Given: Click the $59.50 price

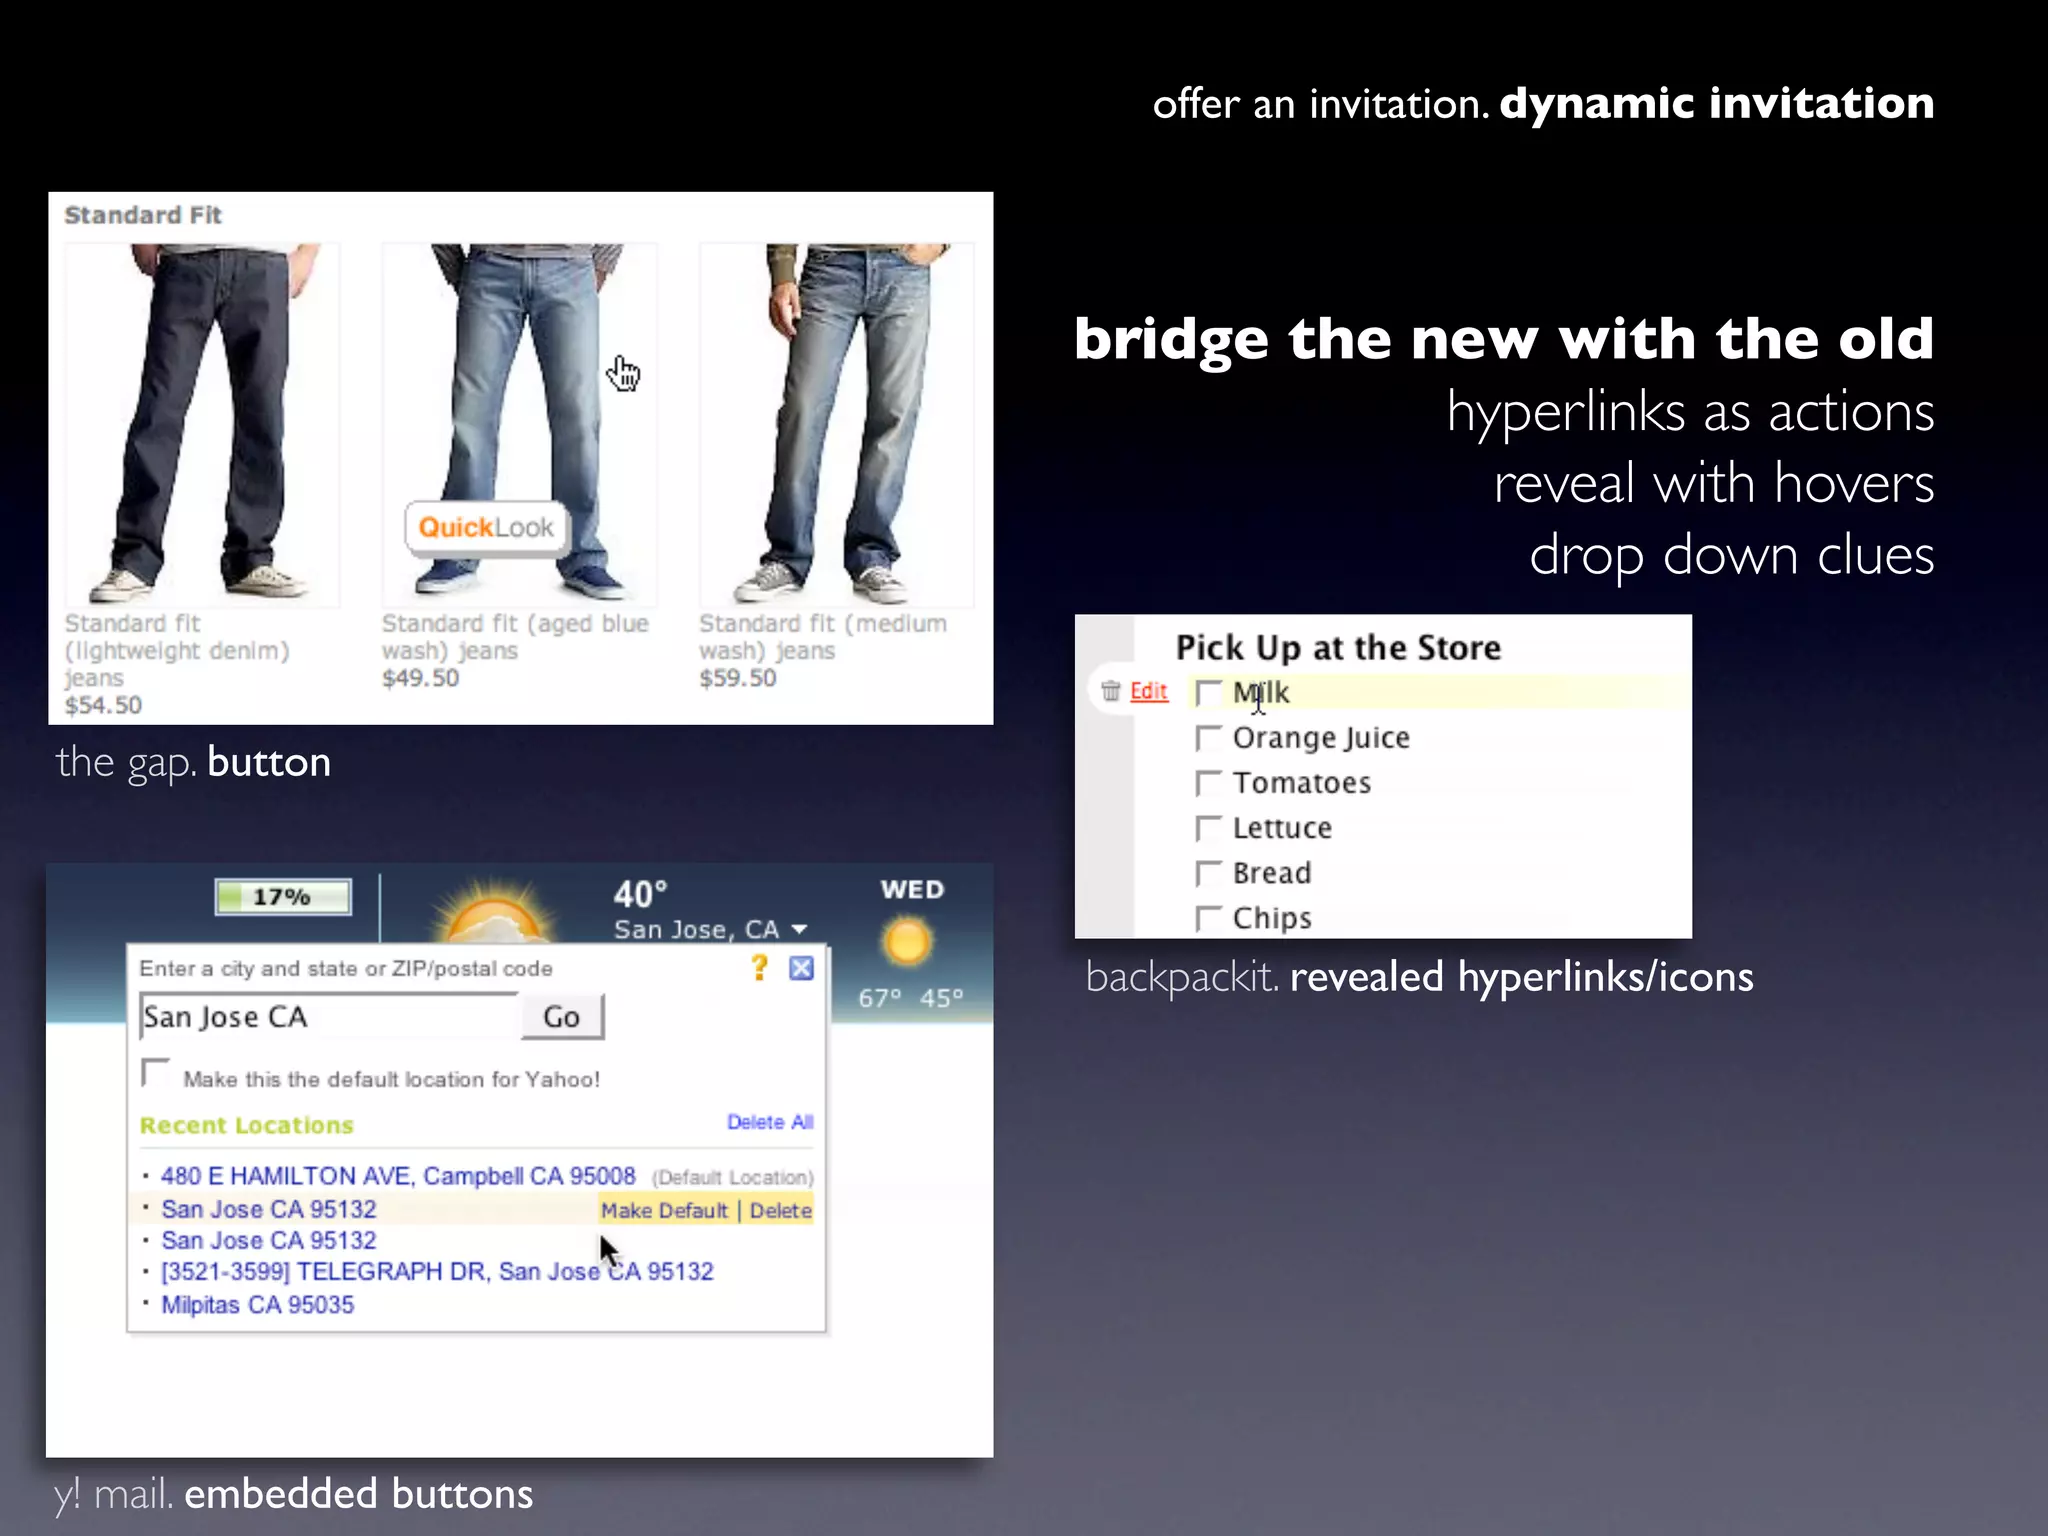Looking at the screenshot, I should [x=737, y=678].
